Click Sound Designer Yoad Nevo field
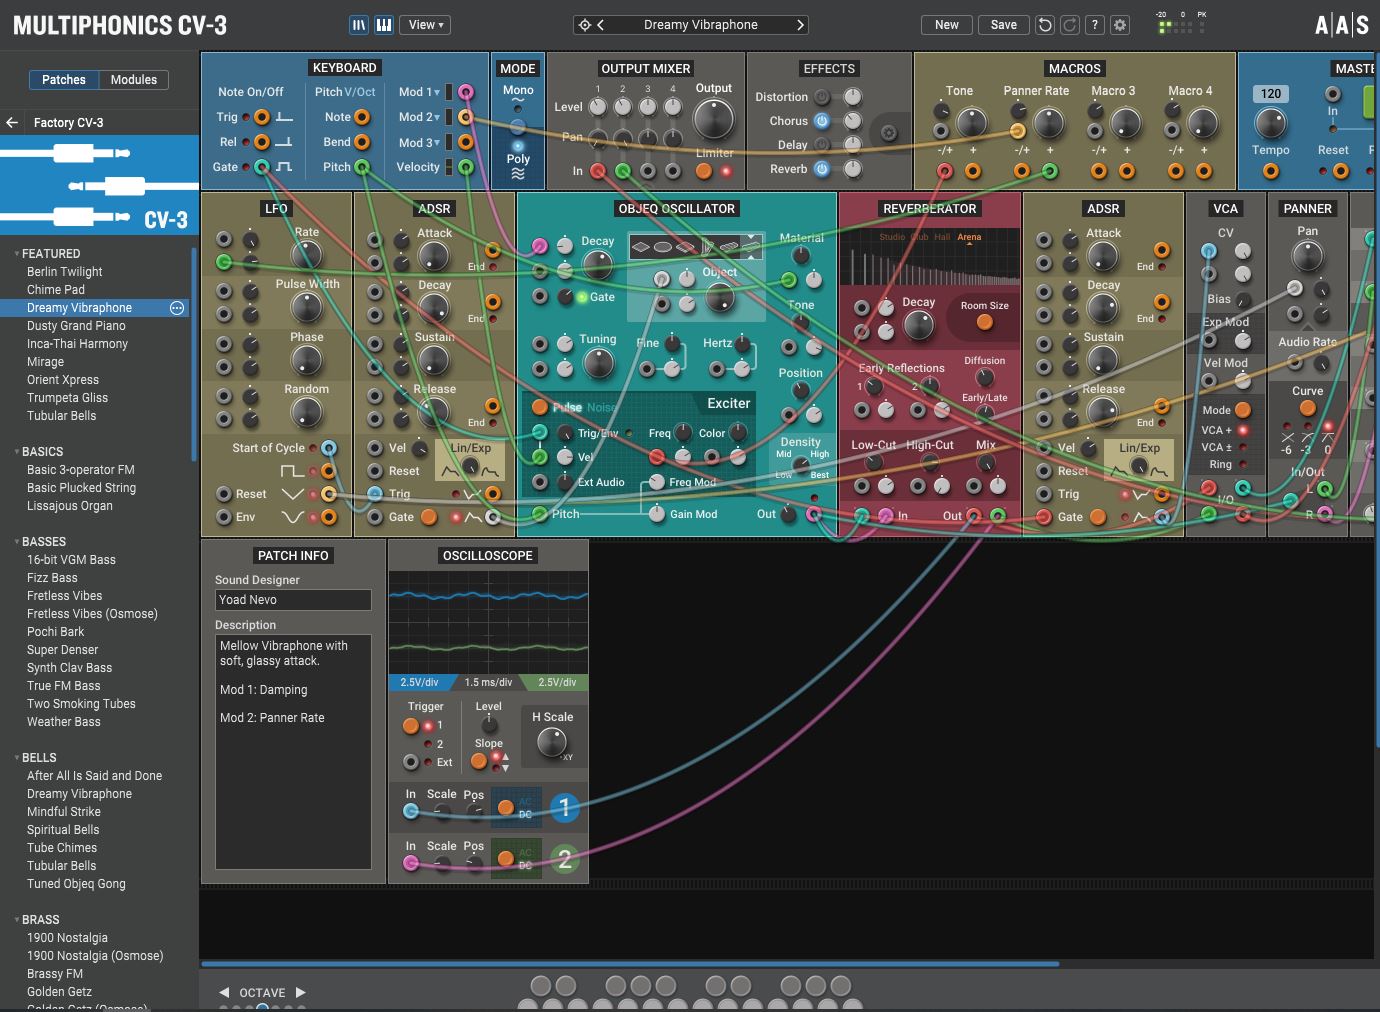 [x=293, y=600]
